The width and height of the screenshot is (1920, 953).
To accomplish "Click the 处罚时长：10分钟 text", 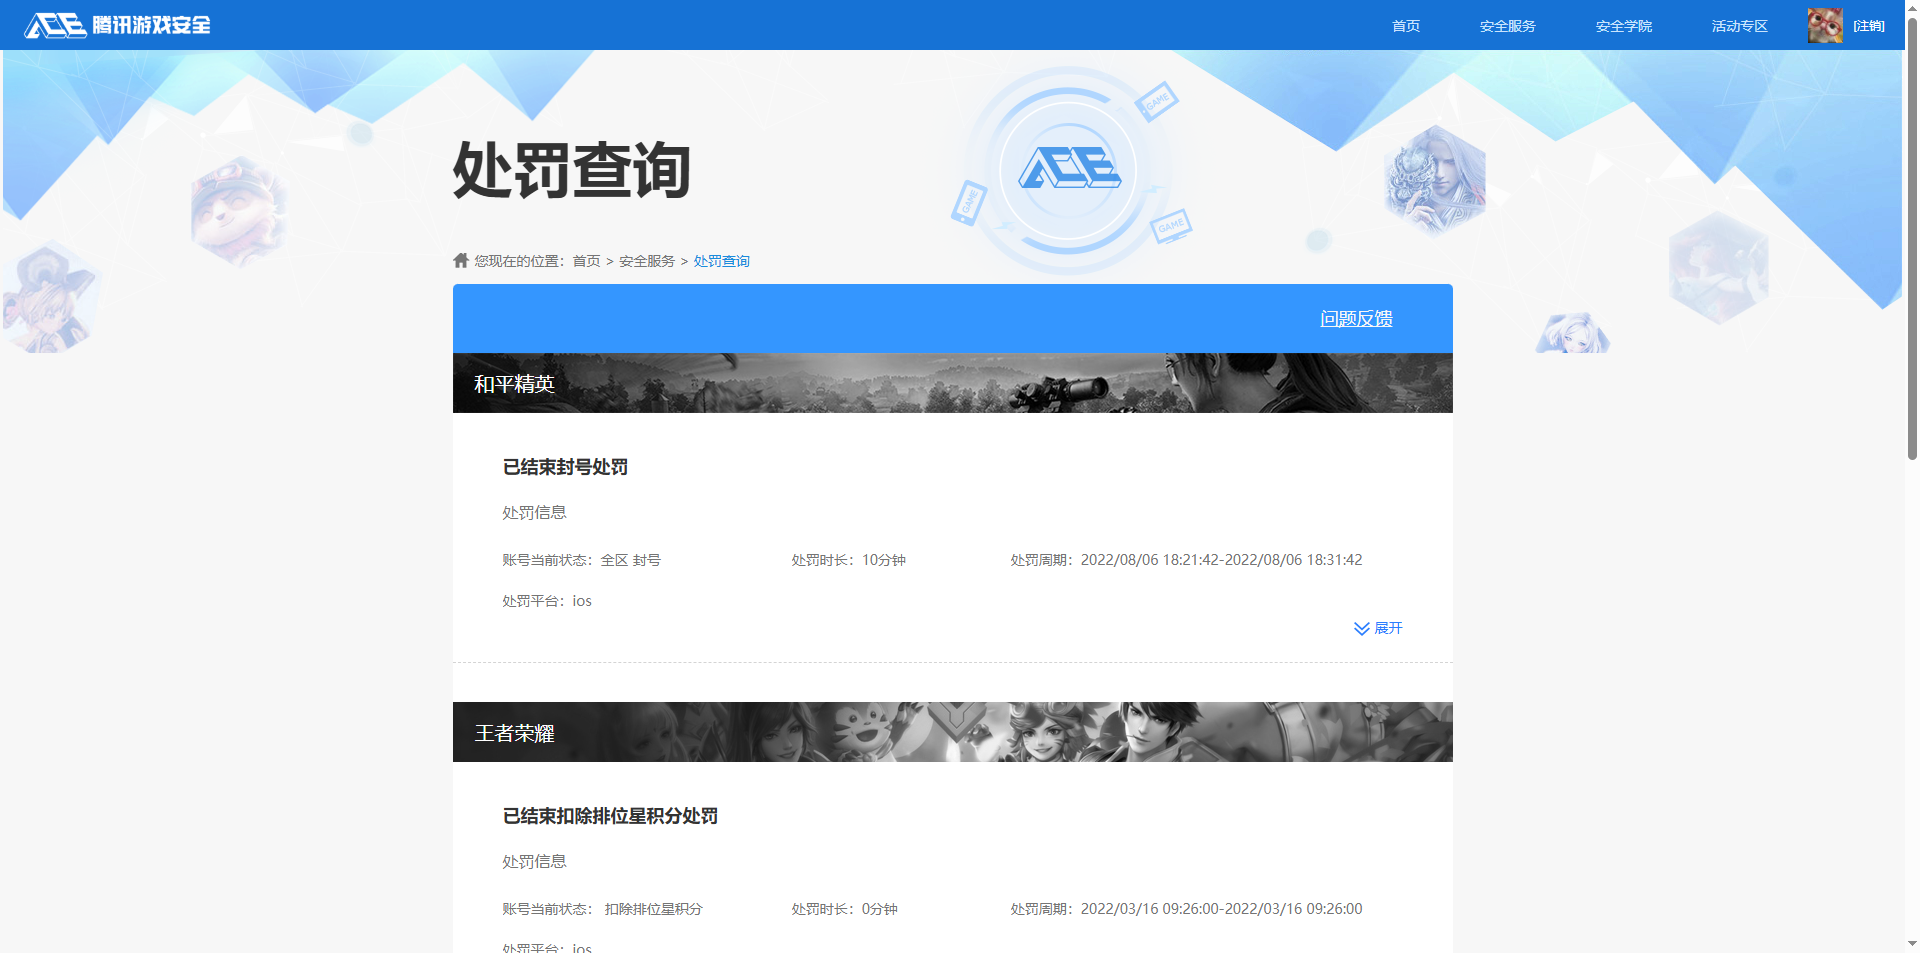I will (x=848, y=560).
